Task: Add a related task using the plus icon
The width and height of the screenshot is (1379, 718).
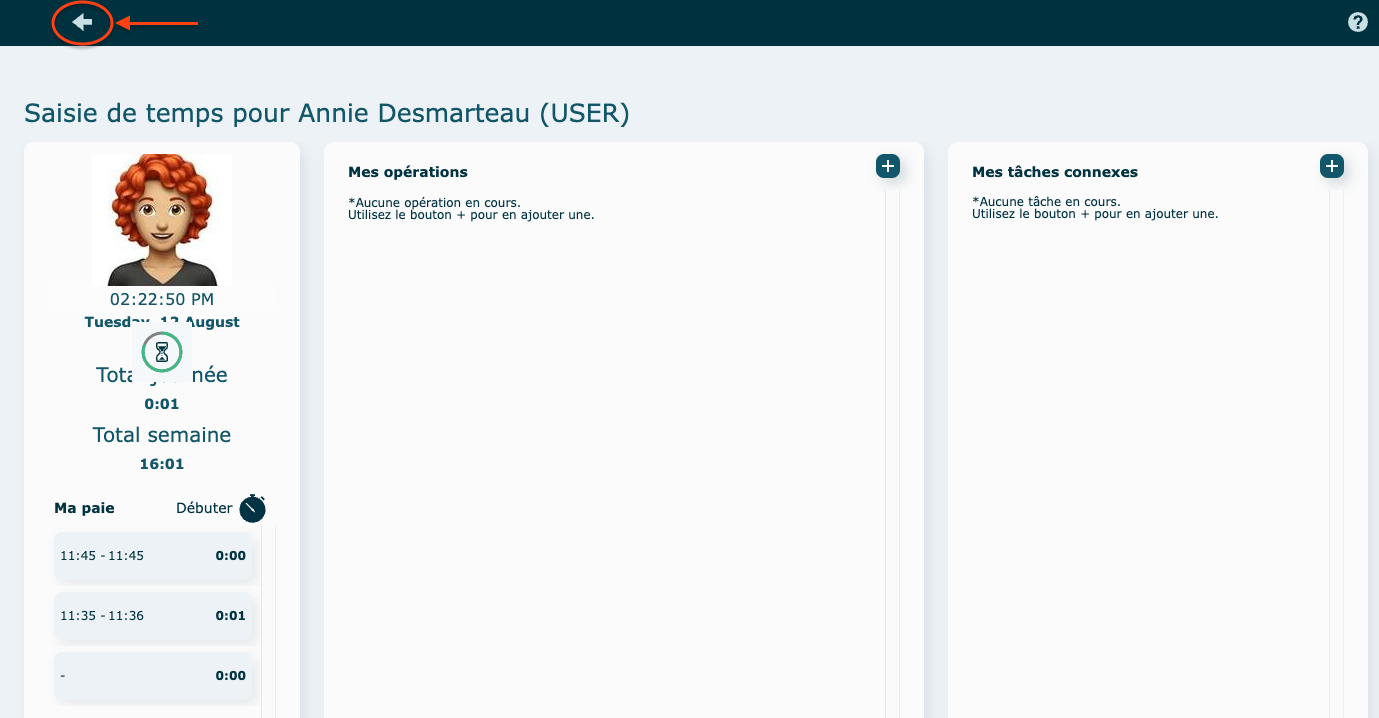Action: (x=1331, y=166)
